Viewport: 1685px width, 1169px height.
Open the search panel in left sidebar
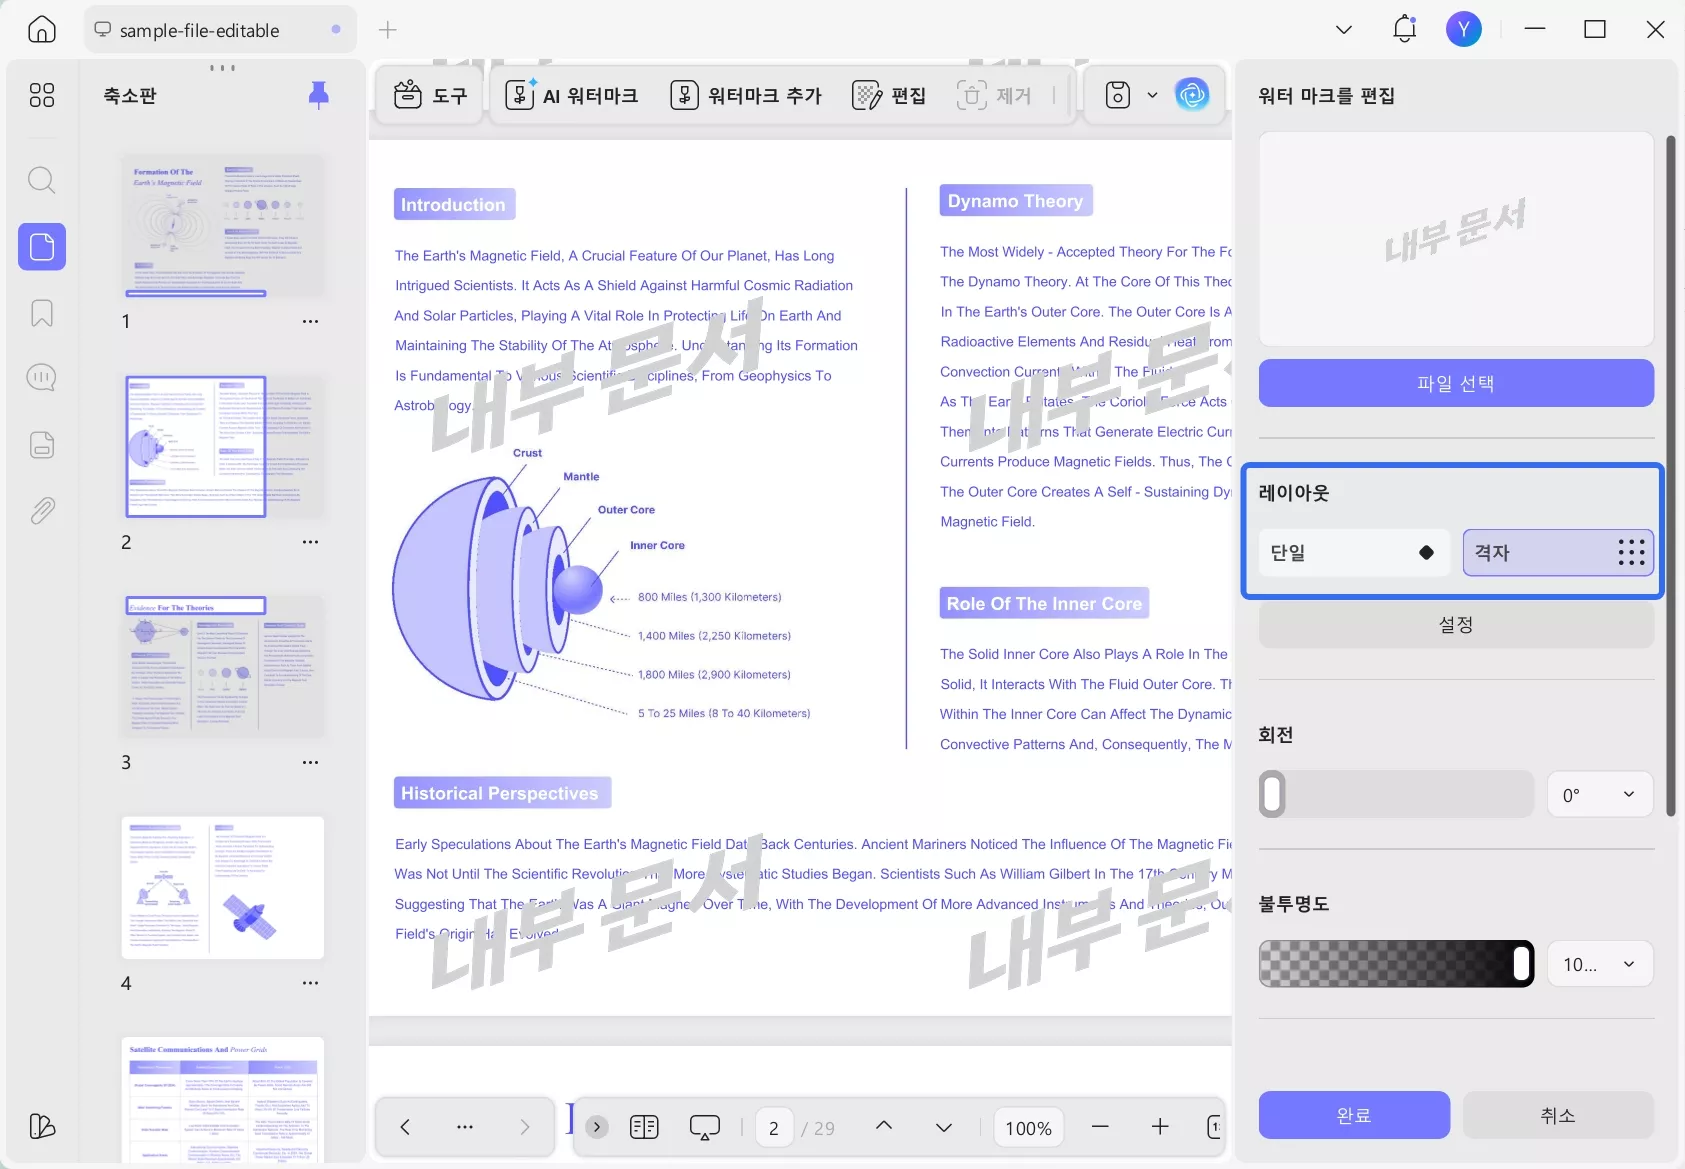click(x=41, y=180)
